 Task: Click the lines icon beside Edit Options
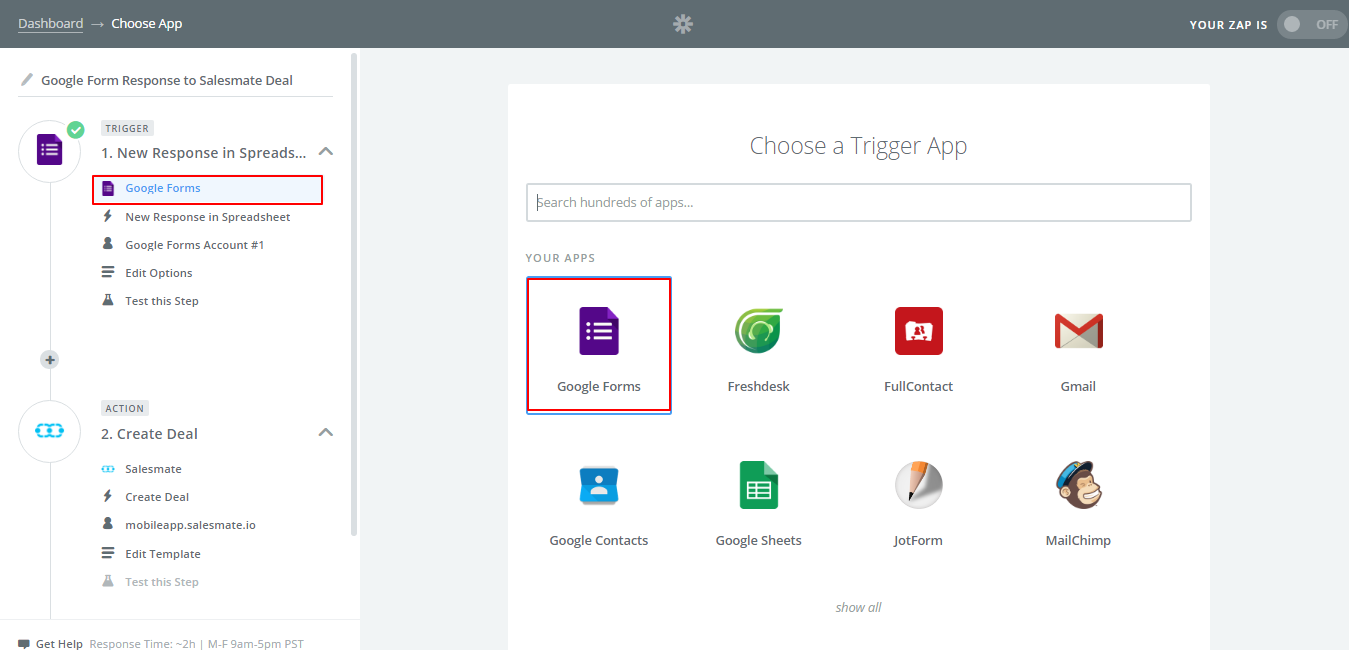tap(108, 272)
